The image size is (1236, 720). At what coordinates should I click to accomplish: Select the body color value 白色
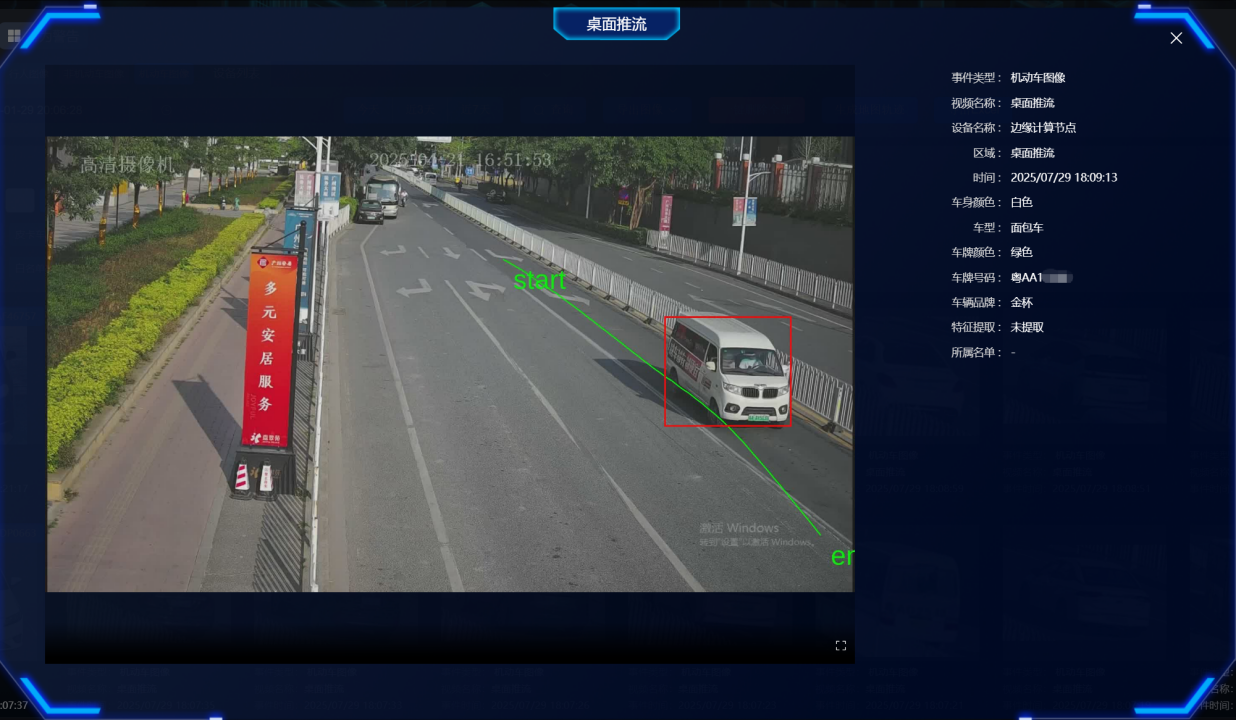click(x=1021, y=203)
